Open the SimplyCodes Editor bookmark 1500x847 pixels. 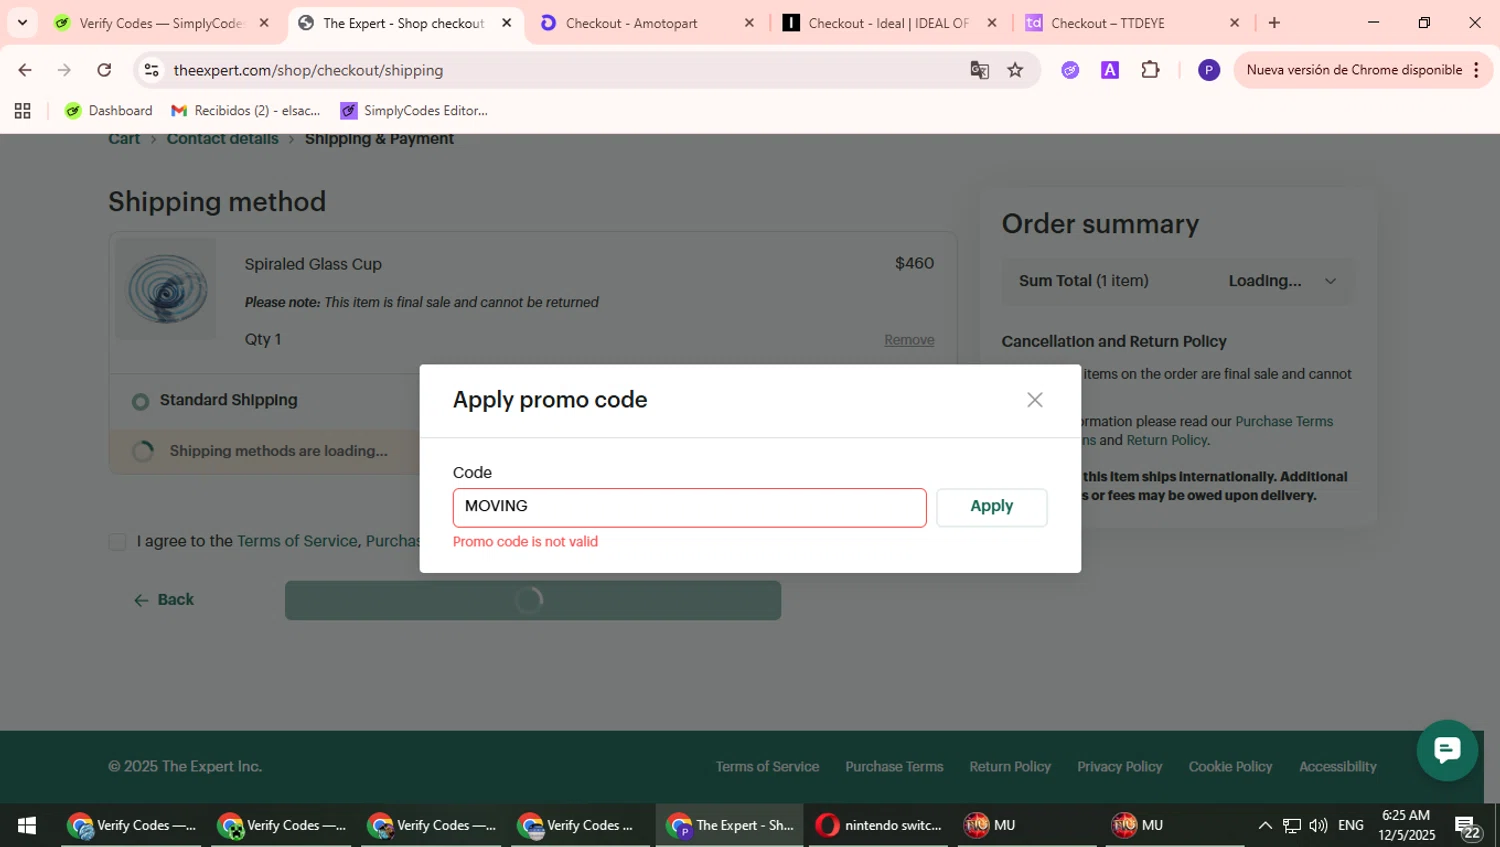pos(414,111)
